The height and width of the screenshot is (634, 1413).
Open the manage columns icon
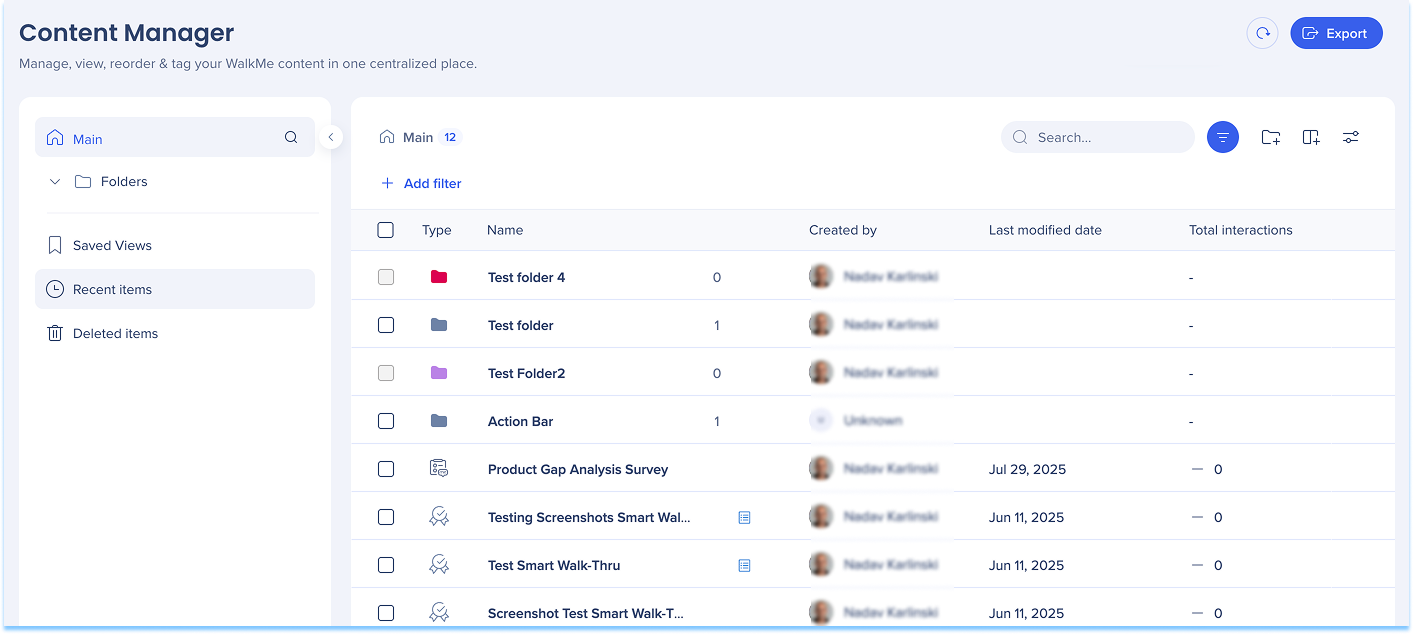pyautogui.click(x=1311, y=138)
